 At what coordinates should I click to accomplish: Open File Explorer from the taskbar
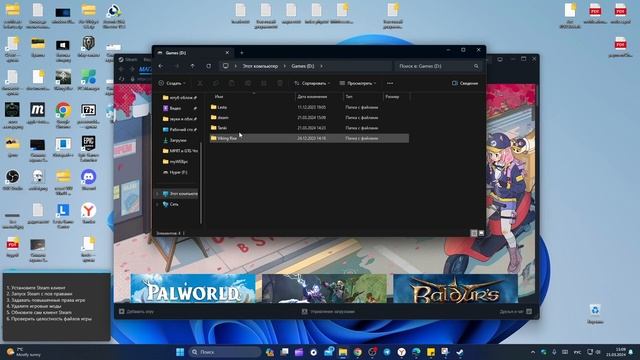coord(343,352)
